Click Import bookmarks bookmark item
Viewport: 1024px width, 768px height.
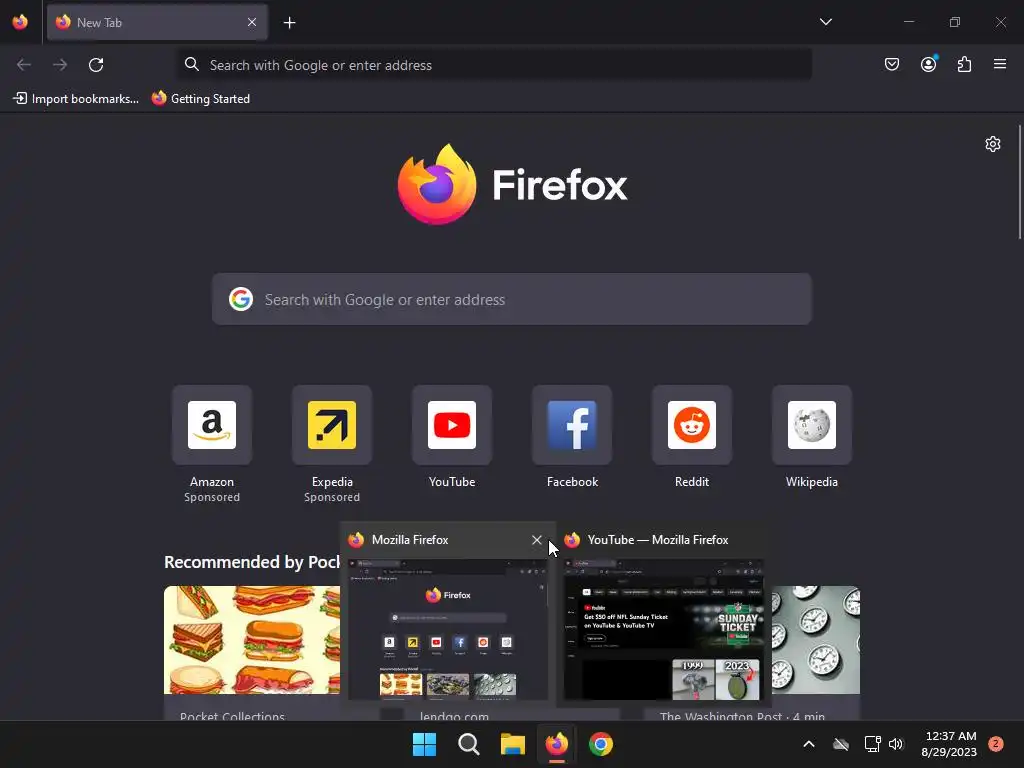(76, 99)
